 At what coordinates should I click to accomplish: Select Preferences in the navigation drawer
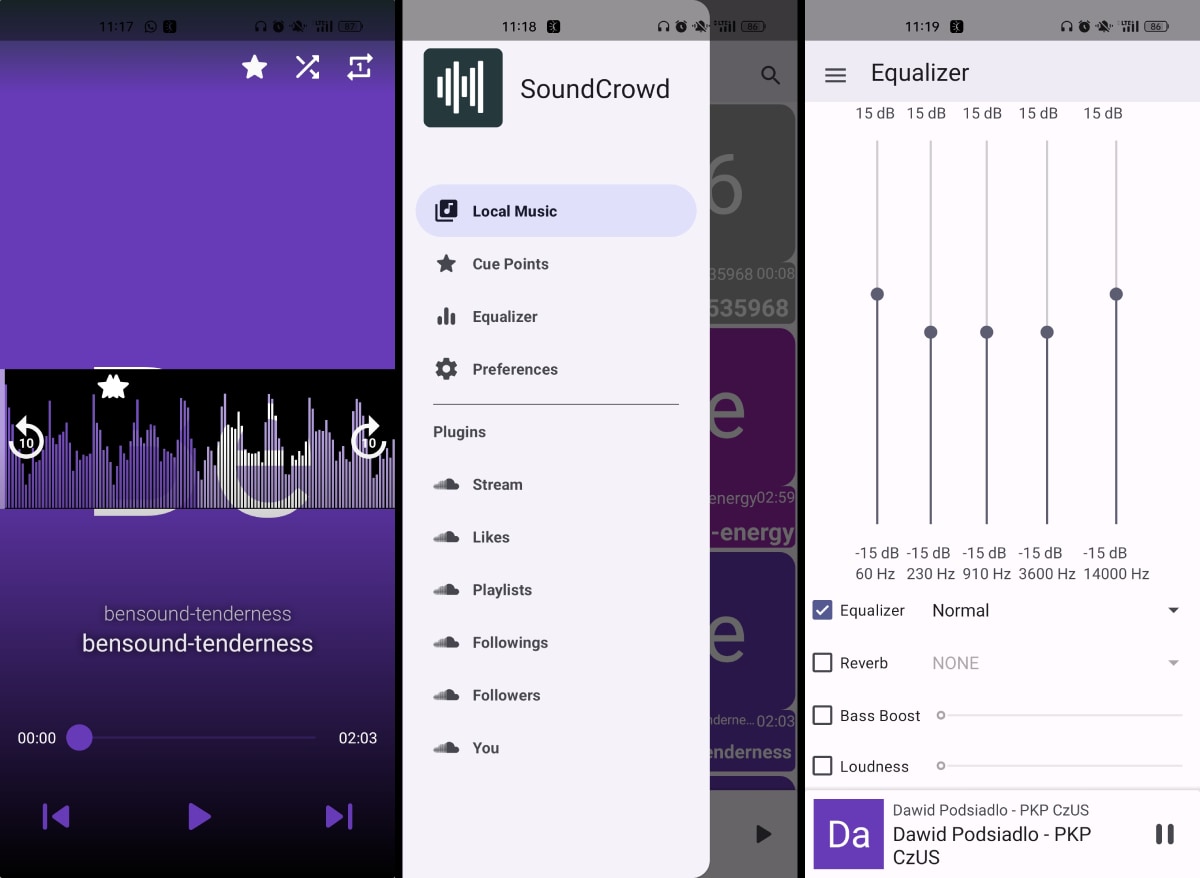[x=514, y=369]
